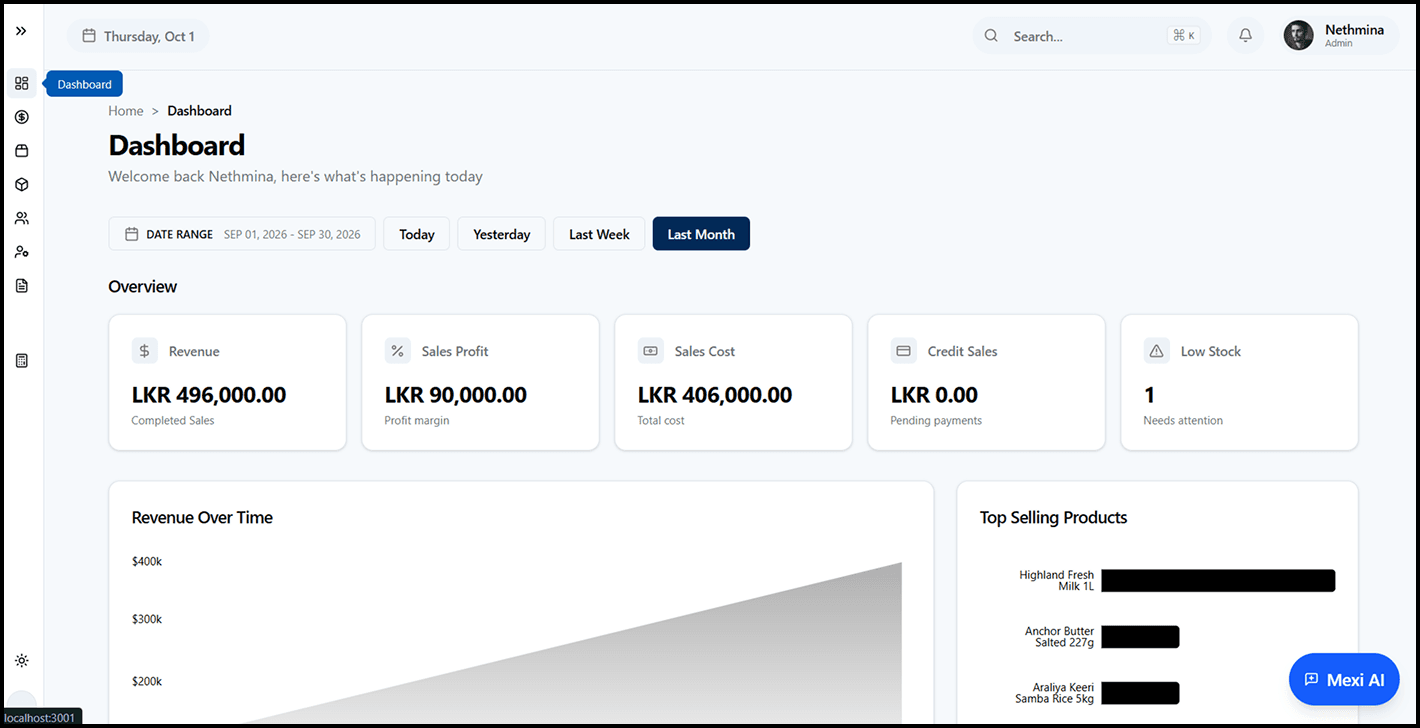The image size is (1420, 728).
Task: Expand the sidebar with double-chevron icon
Action: (x=21, y=31)
